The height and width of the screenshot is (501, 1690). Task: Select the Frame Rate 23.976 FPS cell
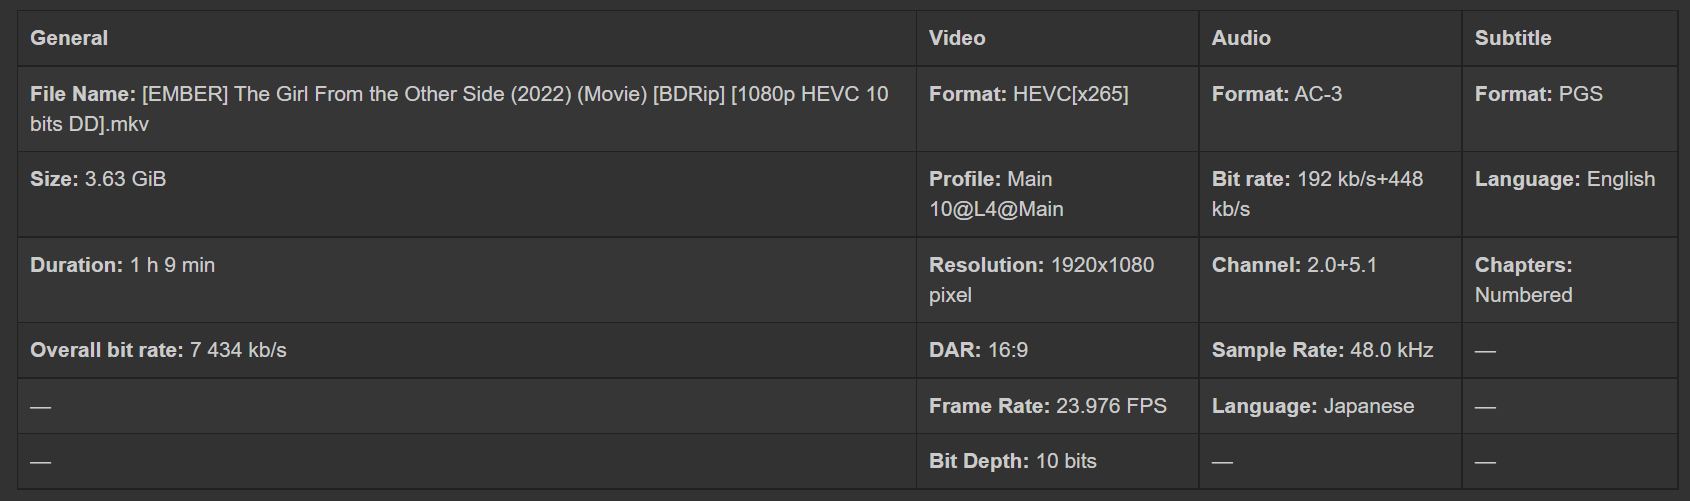click(x=1047, y=406)
